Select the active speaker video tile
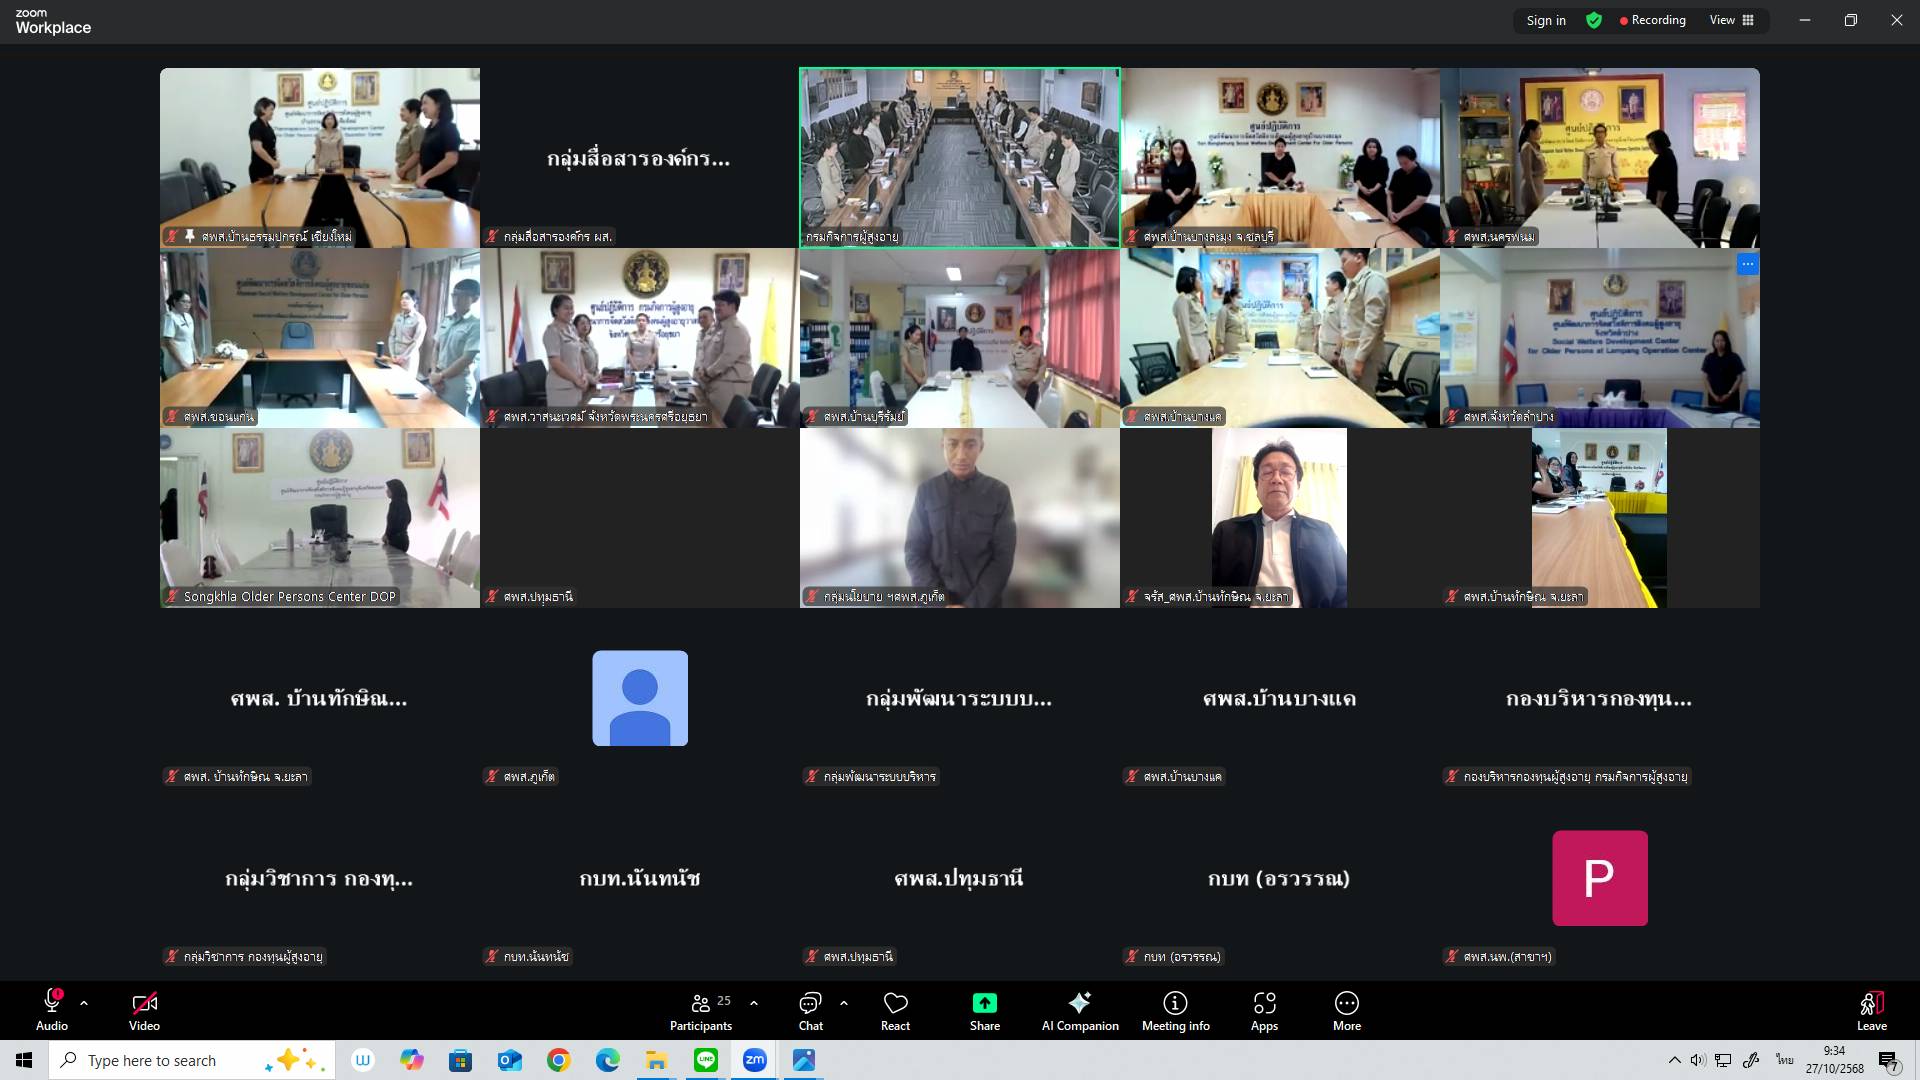The height and width of the screenshot is (1080, 1920). [959, 157]
